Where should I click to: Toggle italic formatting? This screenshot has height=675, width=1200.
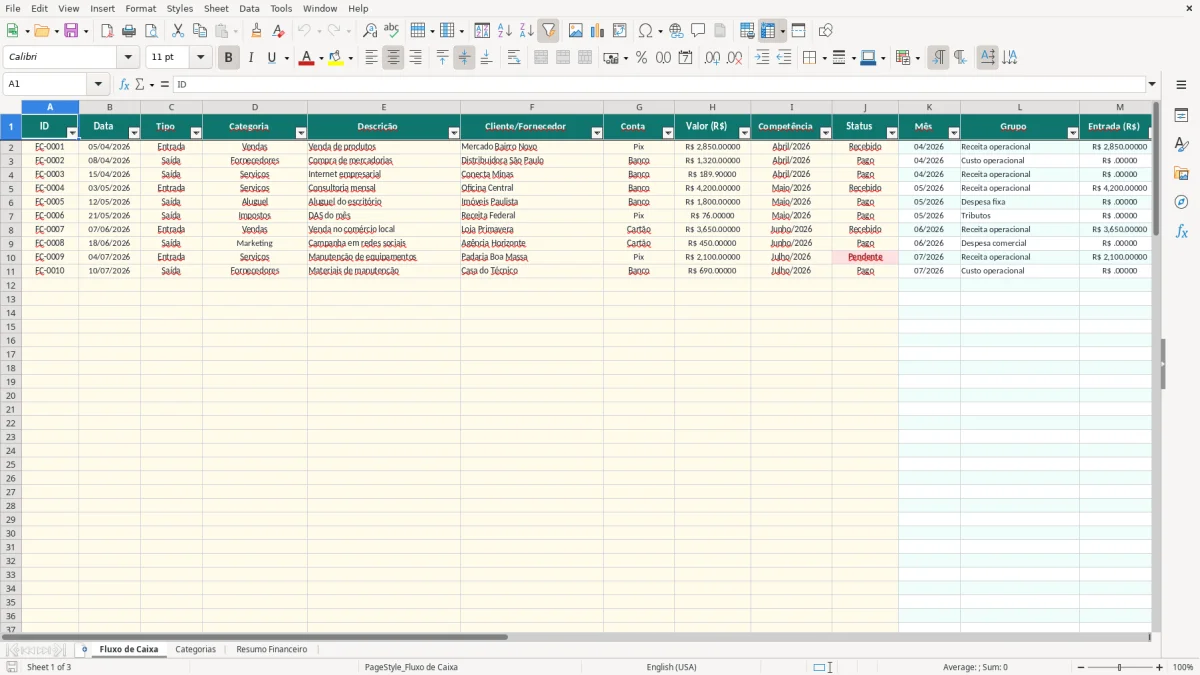click(x=250, y=58)
